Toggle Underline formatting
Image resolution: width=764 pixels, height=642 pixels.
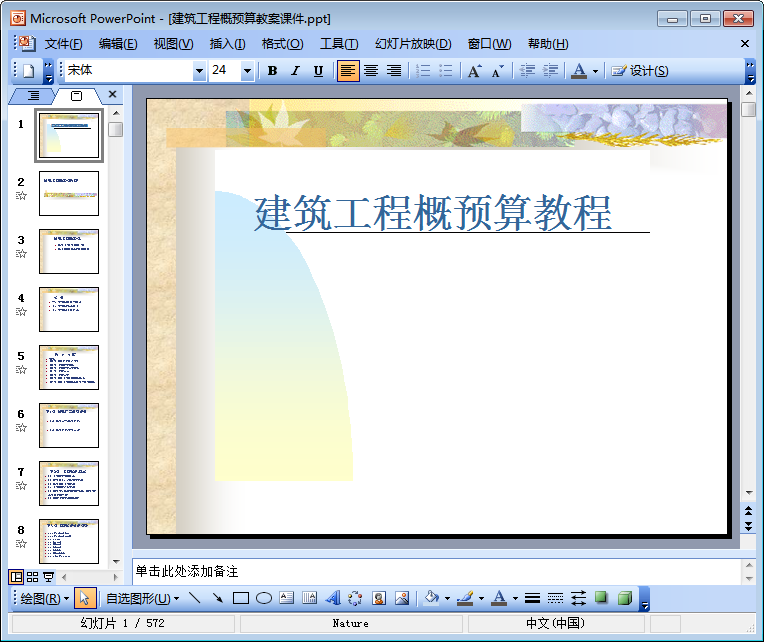pyautogui.click(x=318, y=71)
